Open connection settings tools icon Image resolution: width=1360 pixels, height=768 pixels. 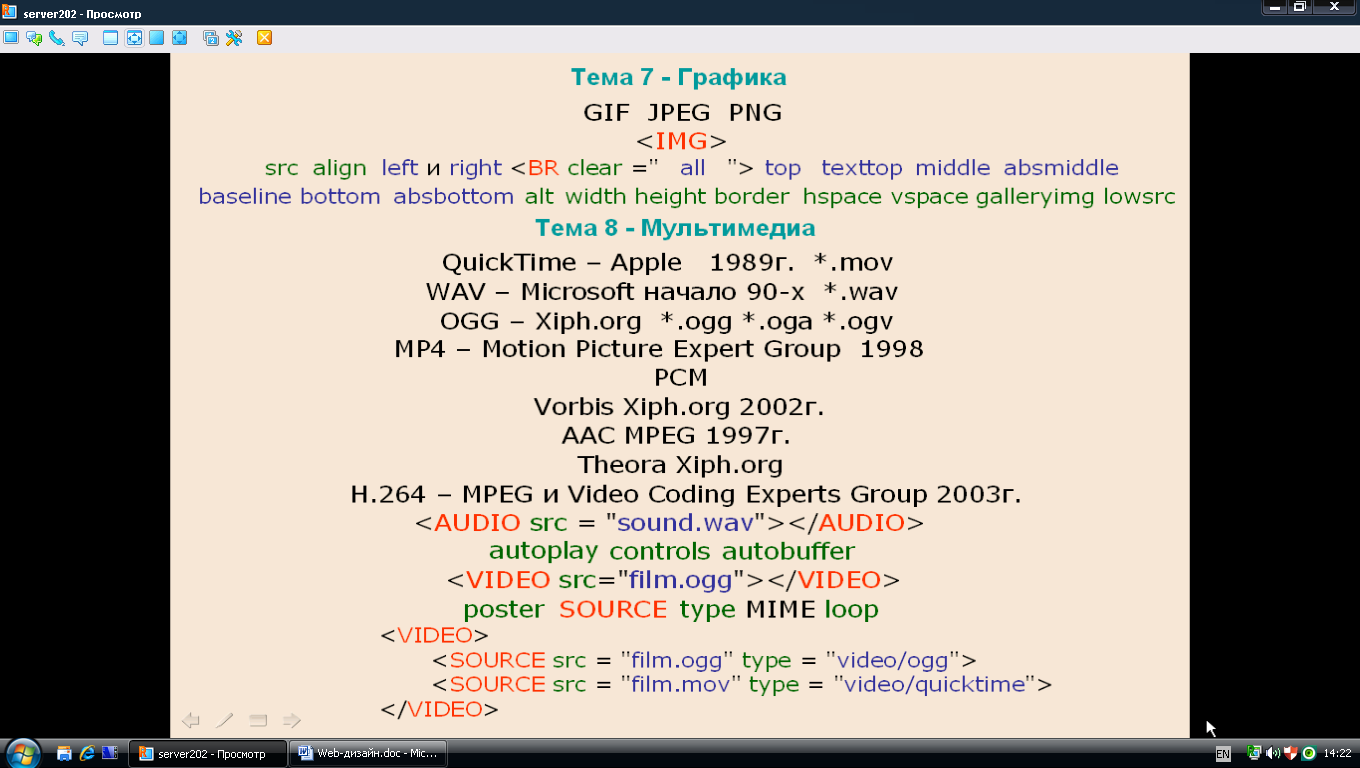234,38
